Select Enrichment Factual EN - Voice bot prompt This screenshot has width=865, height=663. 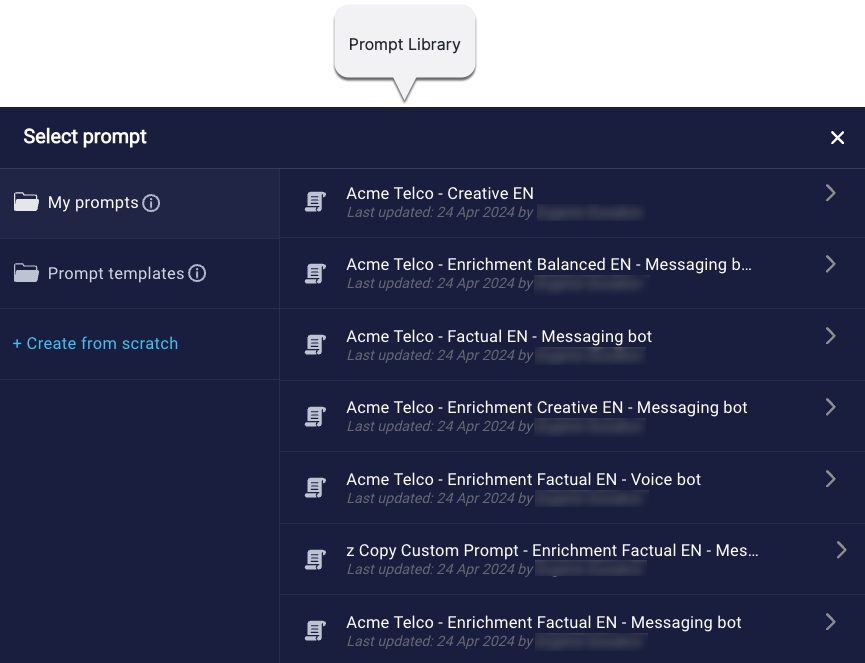[572, 488]
